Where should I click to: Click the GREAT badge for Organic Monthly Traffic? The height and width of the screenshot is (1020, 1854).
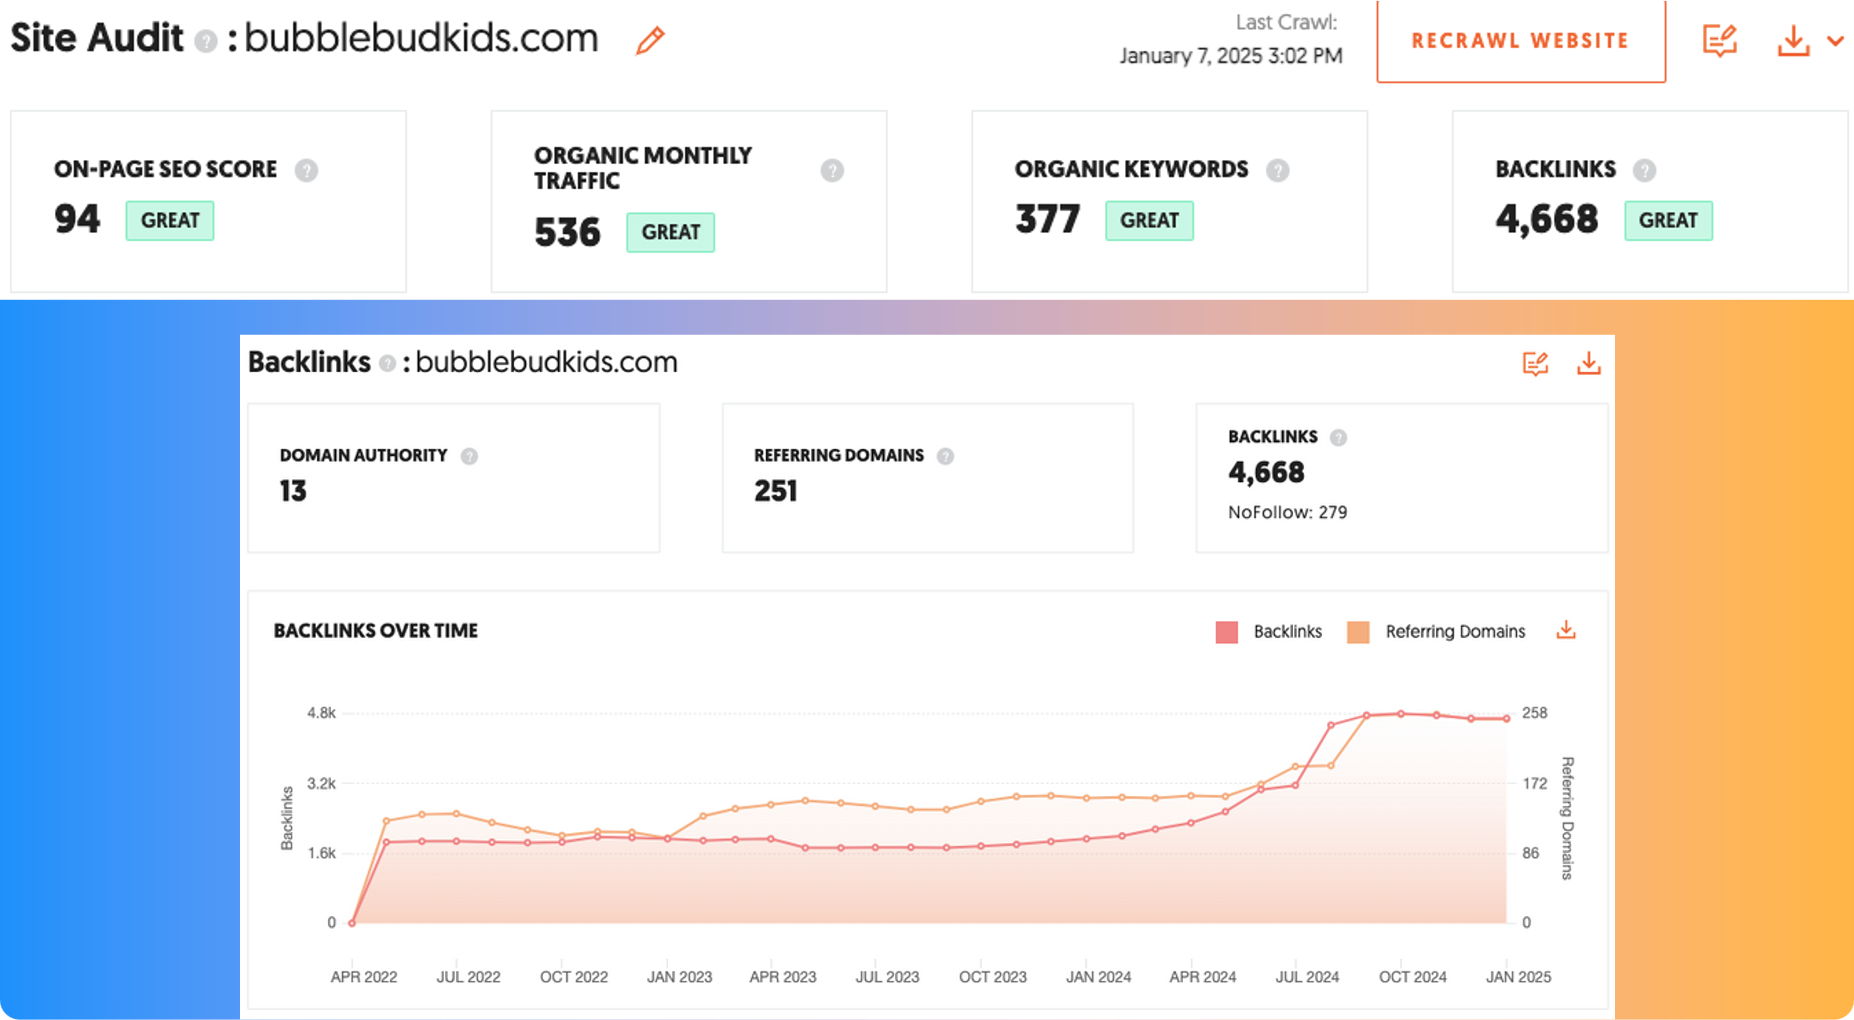click(x=670, y=232)
